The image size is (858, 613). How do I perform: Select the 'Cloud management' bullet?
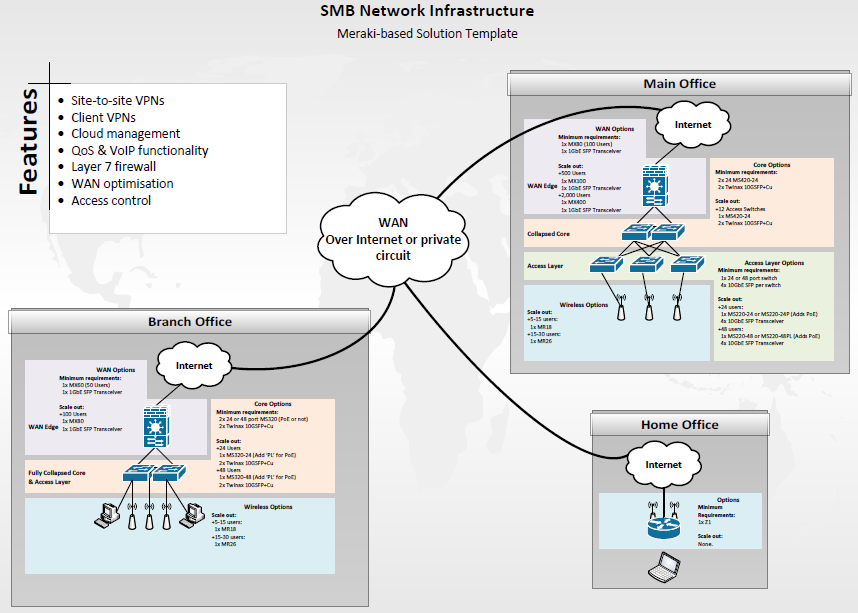125,134
